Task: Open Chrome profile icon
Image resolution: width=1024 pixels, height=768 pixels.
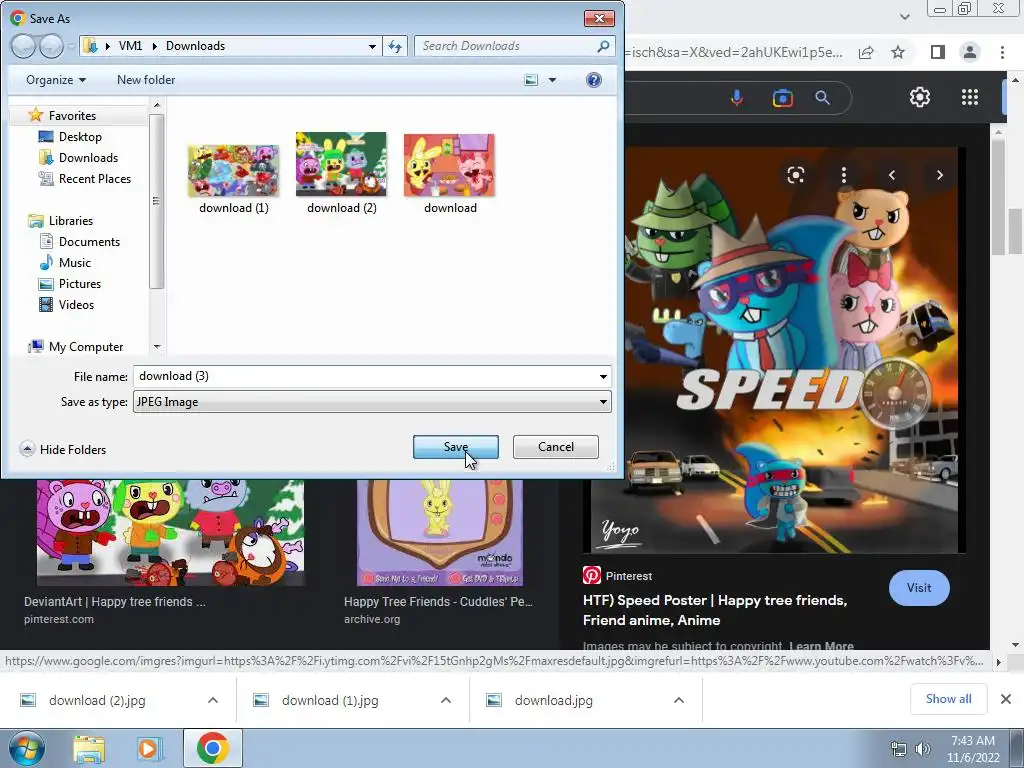Action: pos(970,52)
